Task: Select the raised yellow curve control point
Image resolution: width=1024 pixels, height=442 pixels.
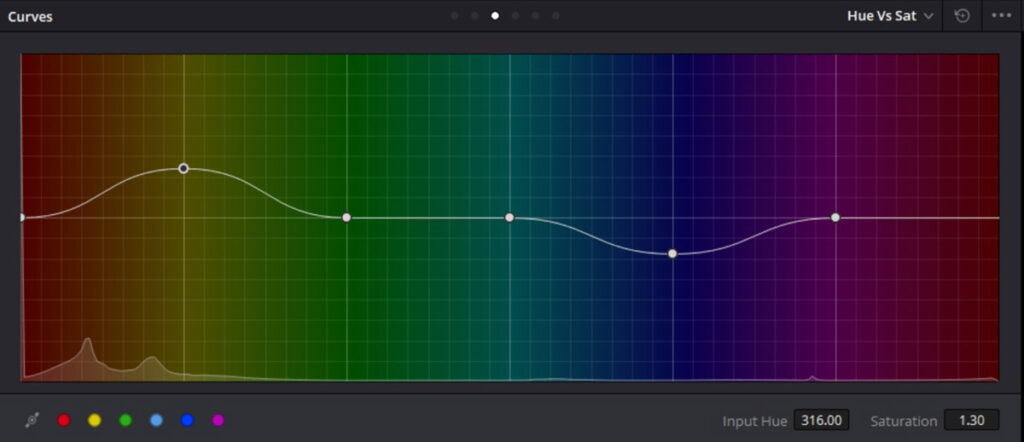Action: [x=184, y=168]
